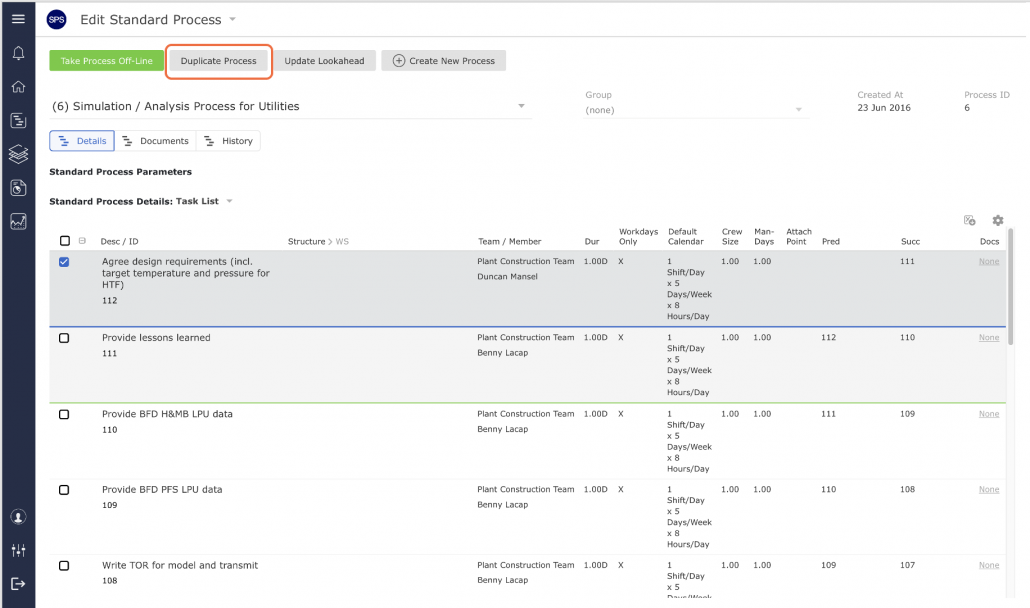Click the Succ column header

click(x=910, y=242)
